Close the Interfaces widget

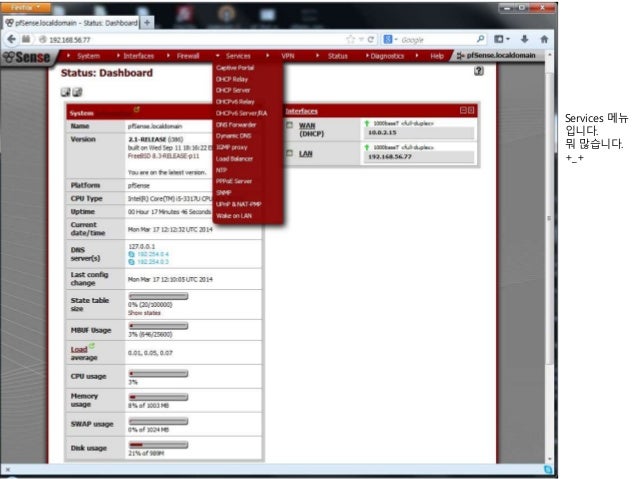pyautogui.click(x=471, y=110)
